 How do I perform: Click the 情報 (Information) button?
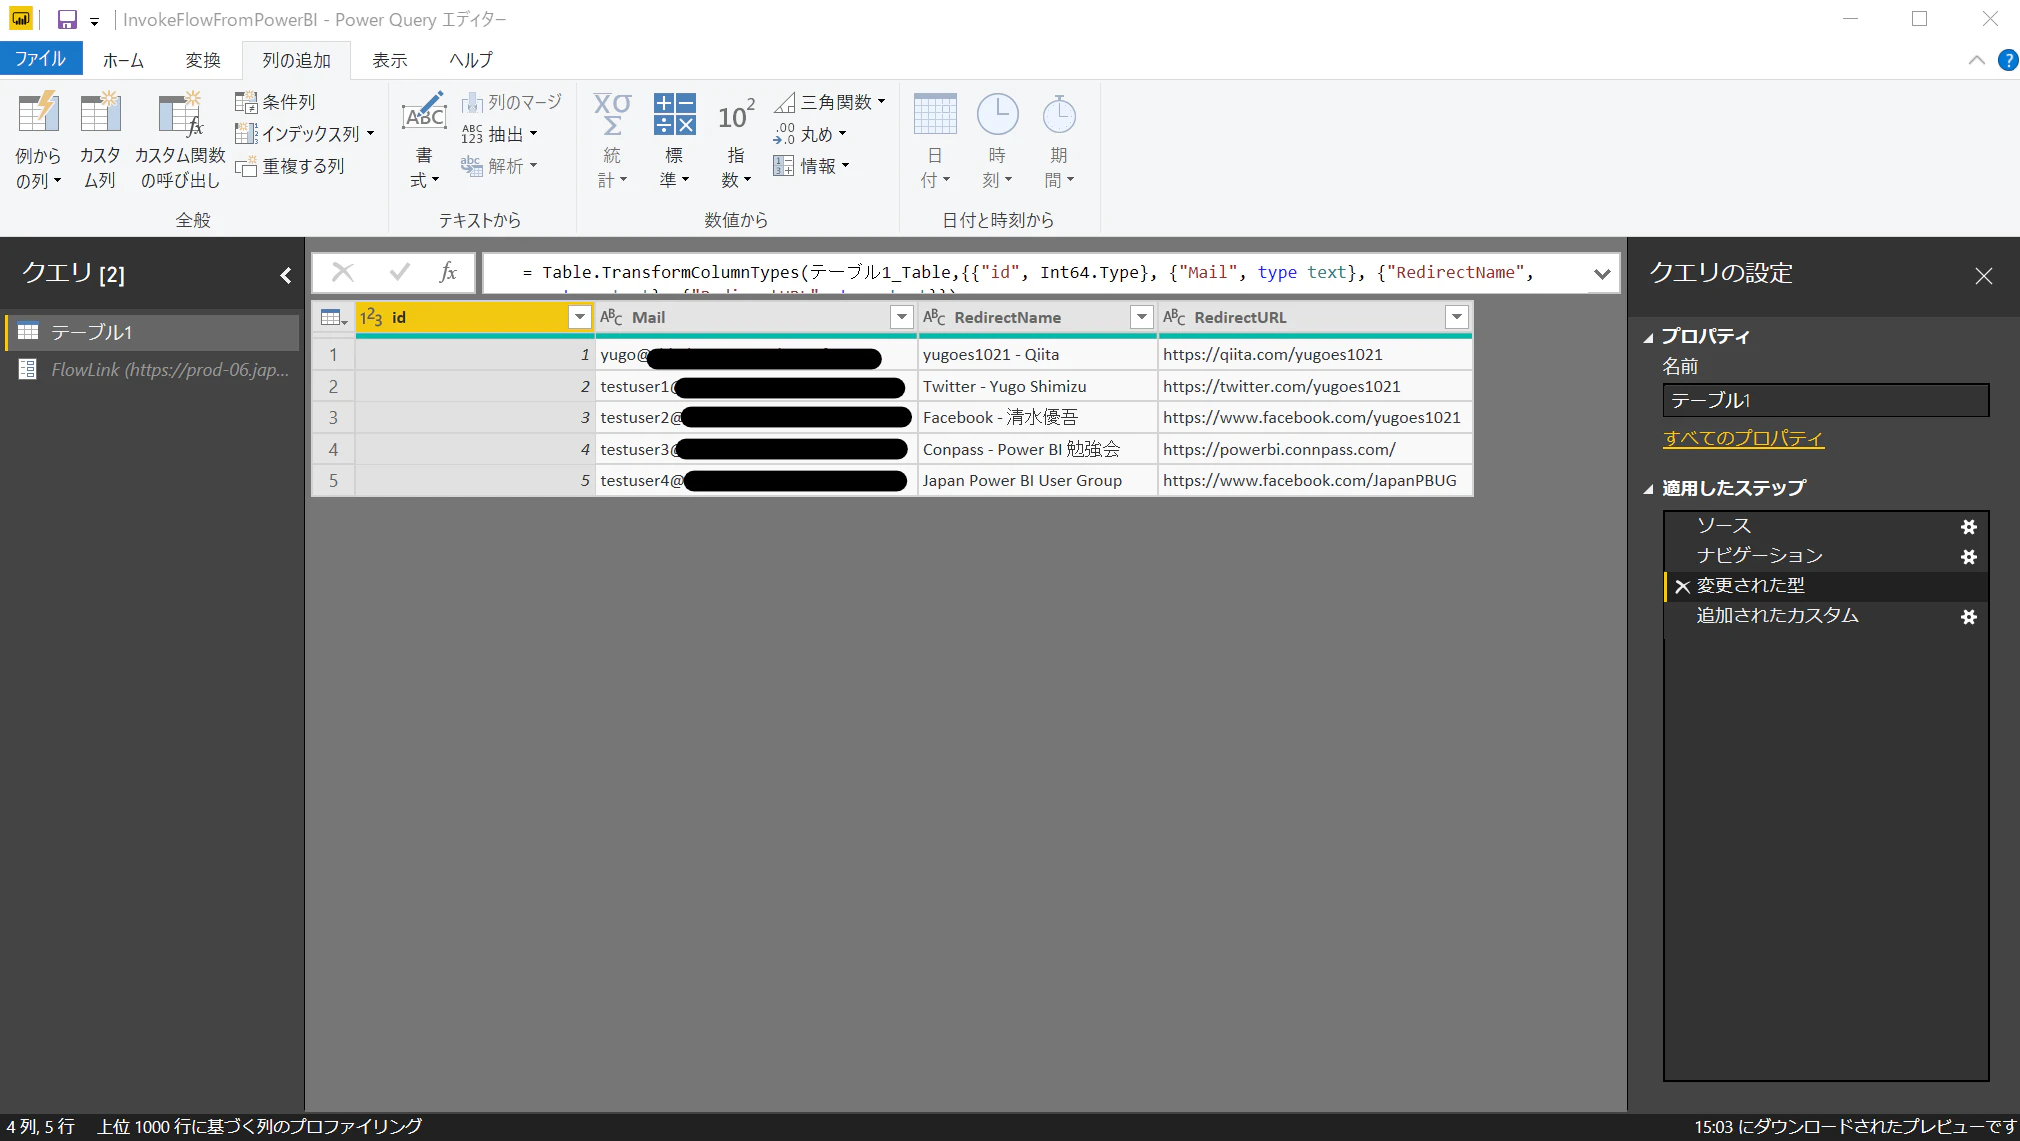tap(811, 166)
